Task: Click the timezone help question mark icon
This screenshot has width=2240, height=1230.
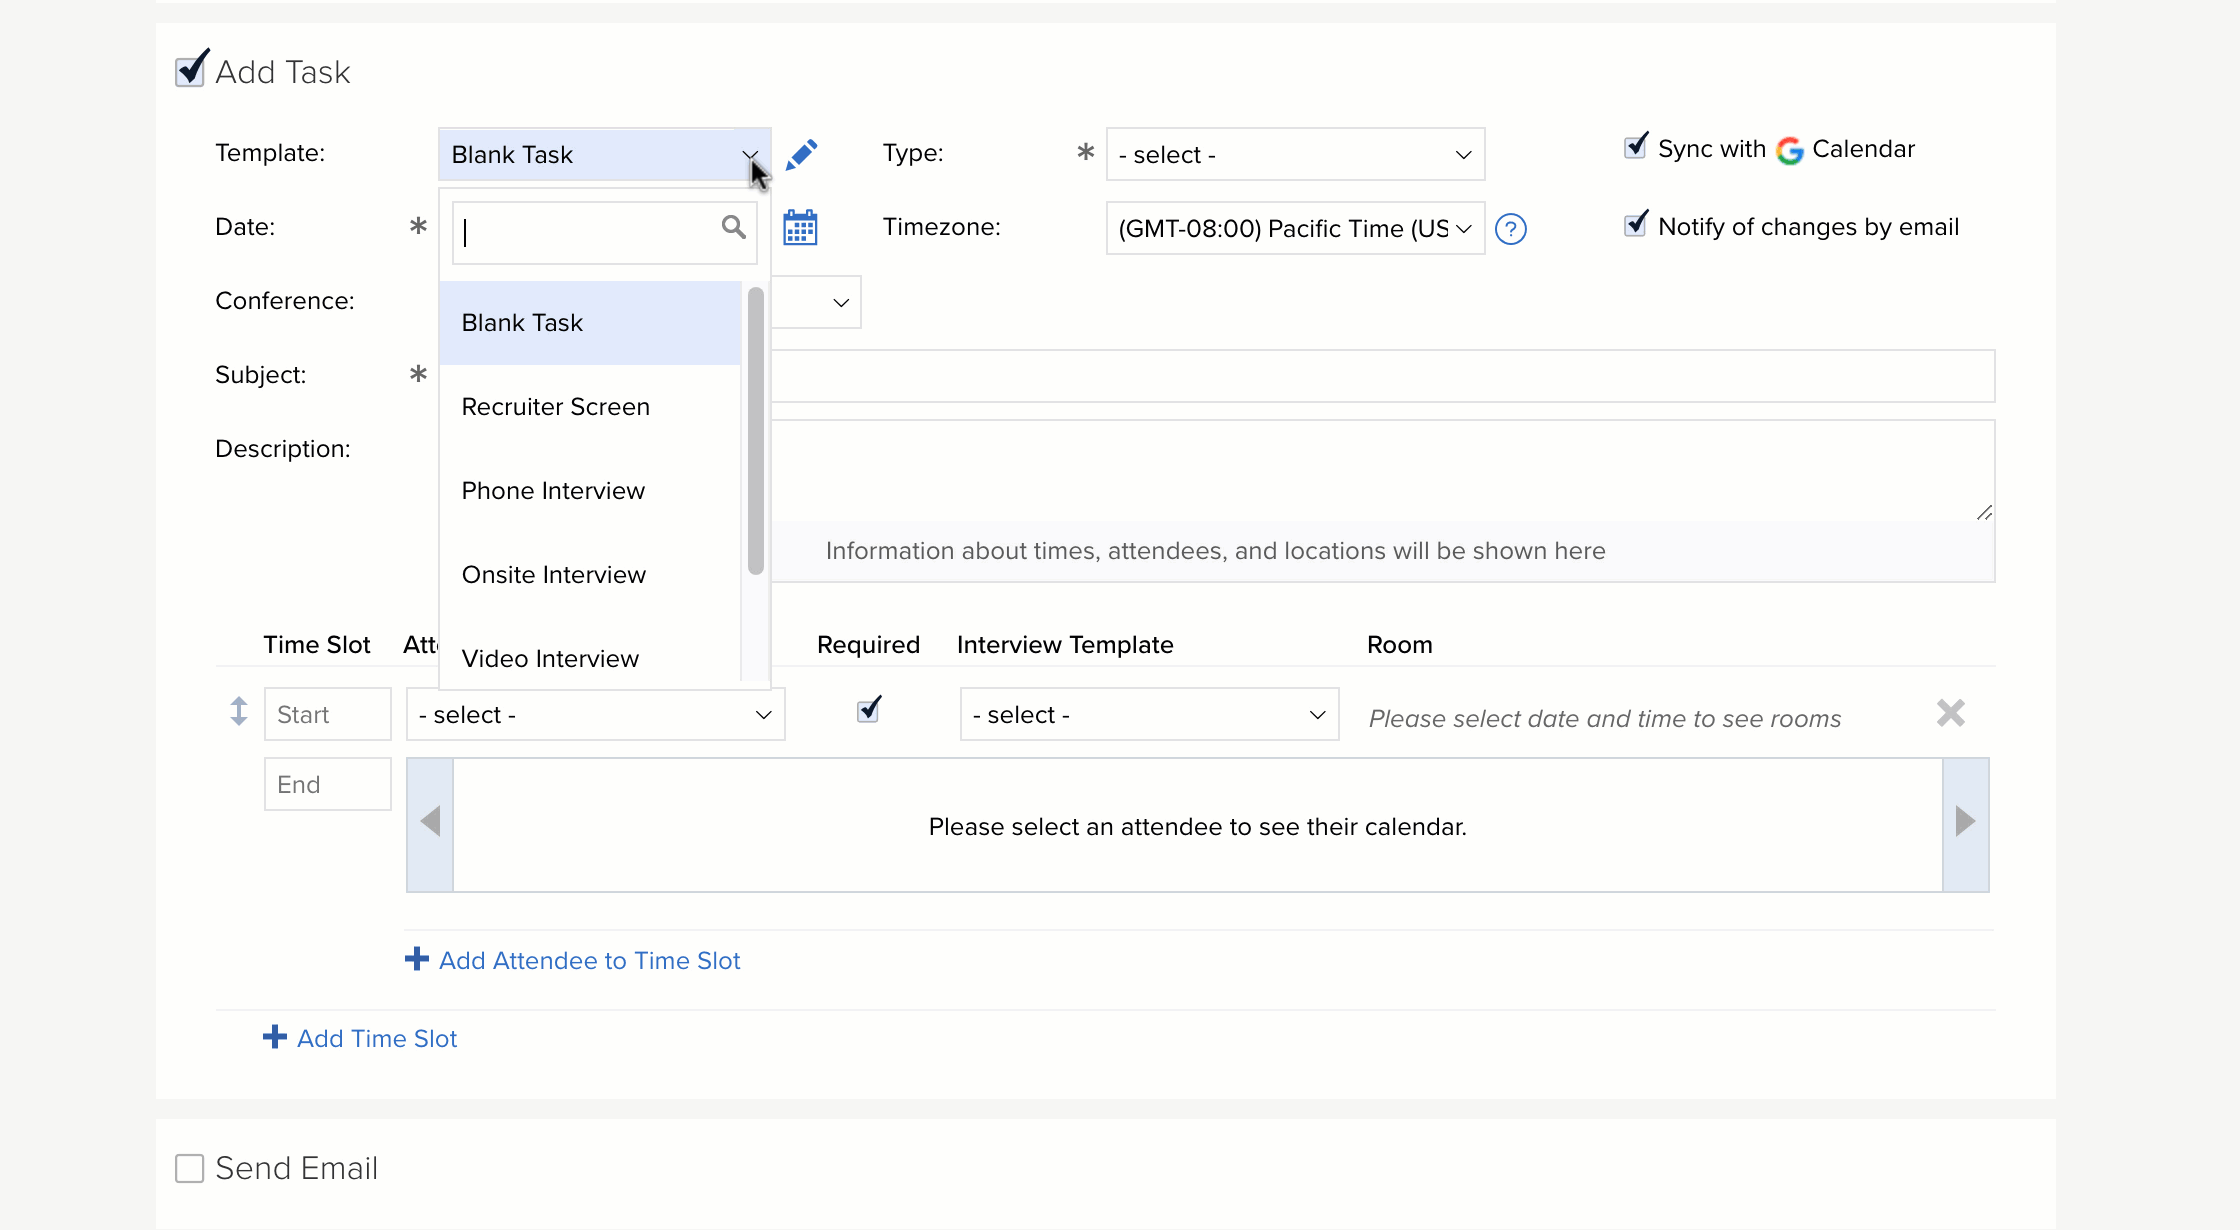Action: [1510, 229]
